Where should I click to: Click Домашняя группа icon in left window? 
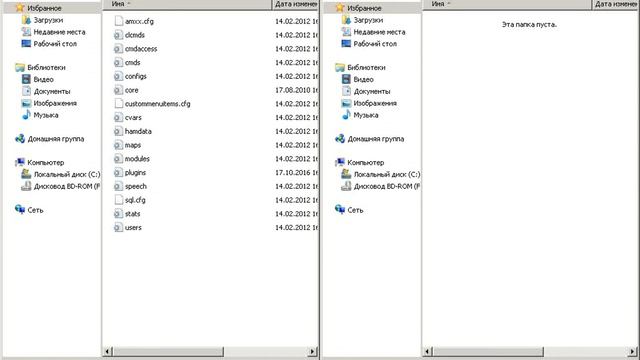click(x=20, y=139)
